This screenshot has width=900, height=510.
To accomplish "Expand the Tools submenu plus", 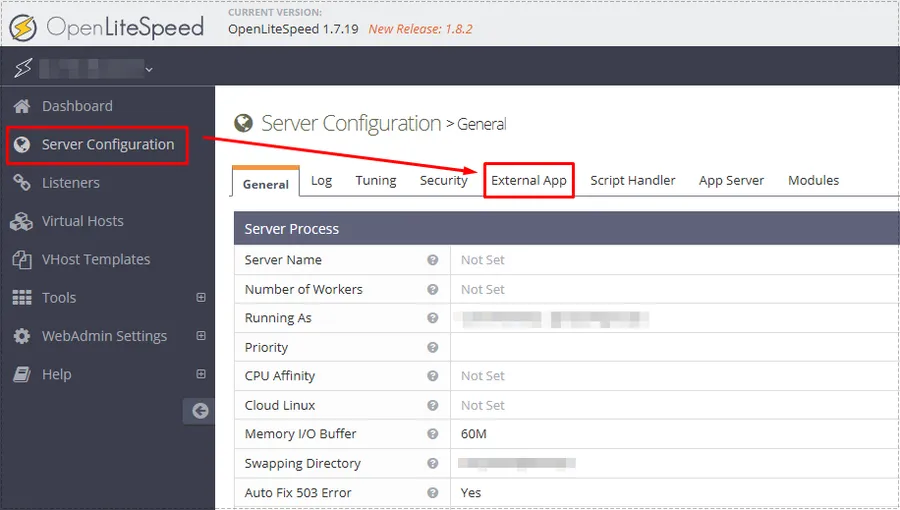I will tap(201, 297).
